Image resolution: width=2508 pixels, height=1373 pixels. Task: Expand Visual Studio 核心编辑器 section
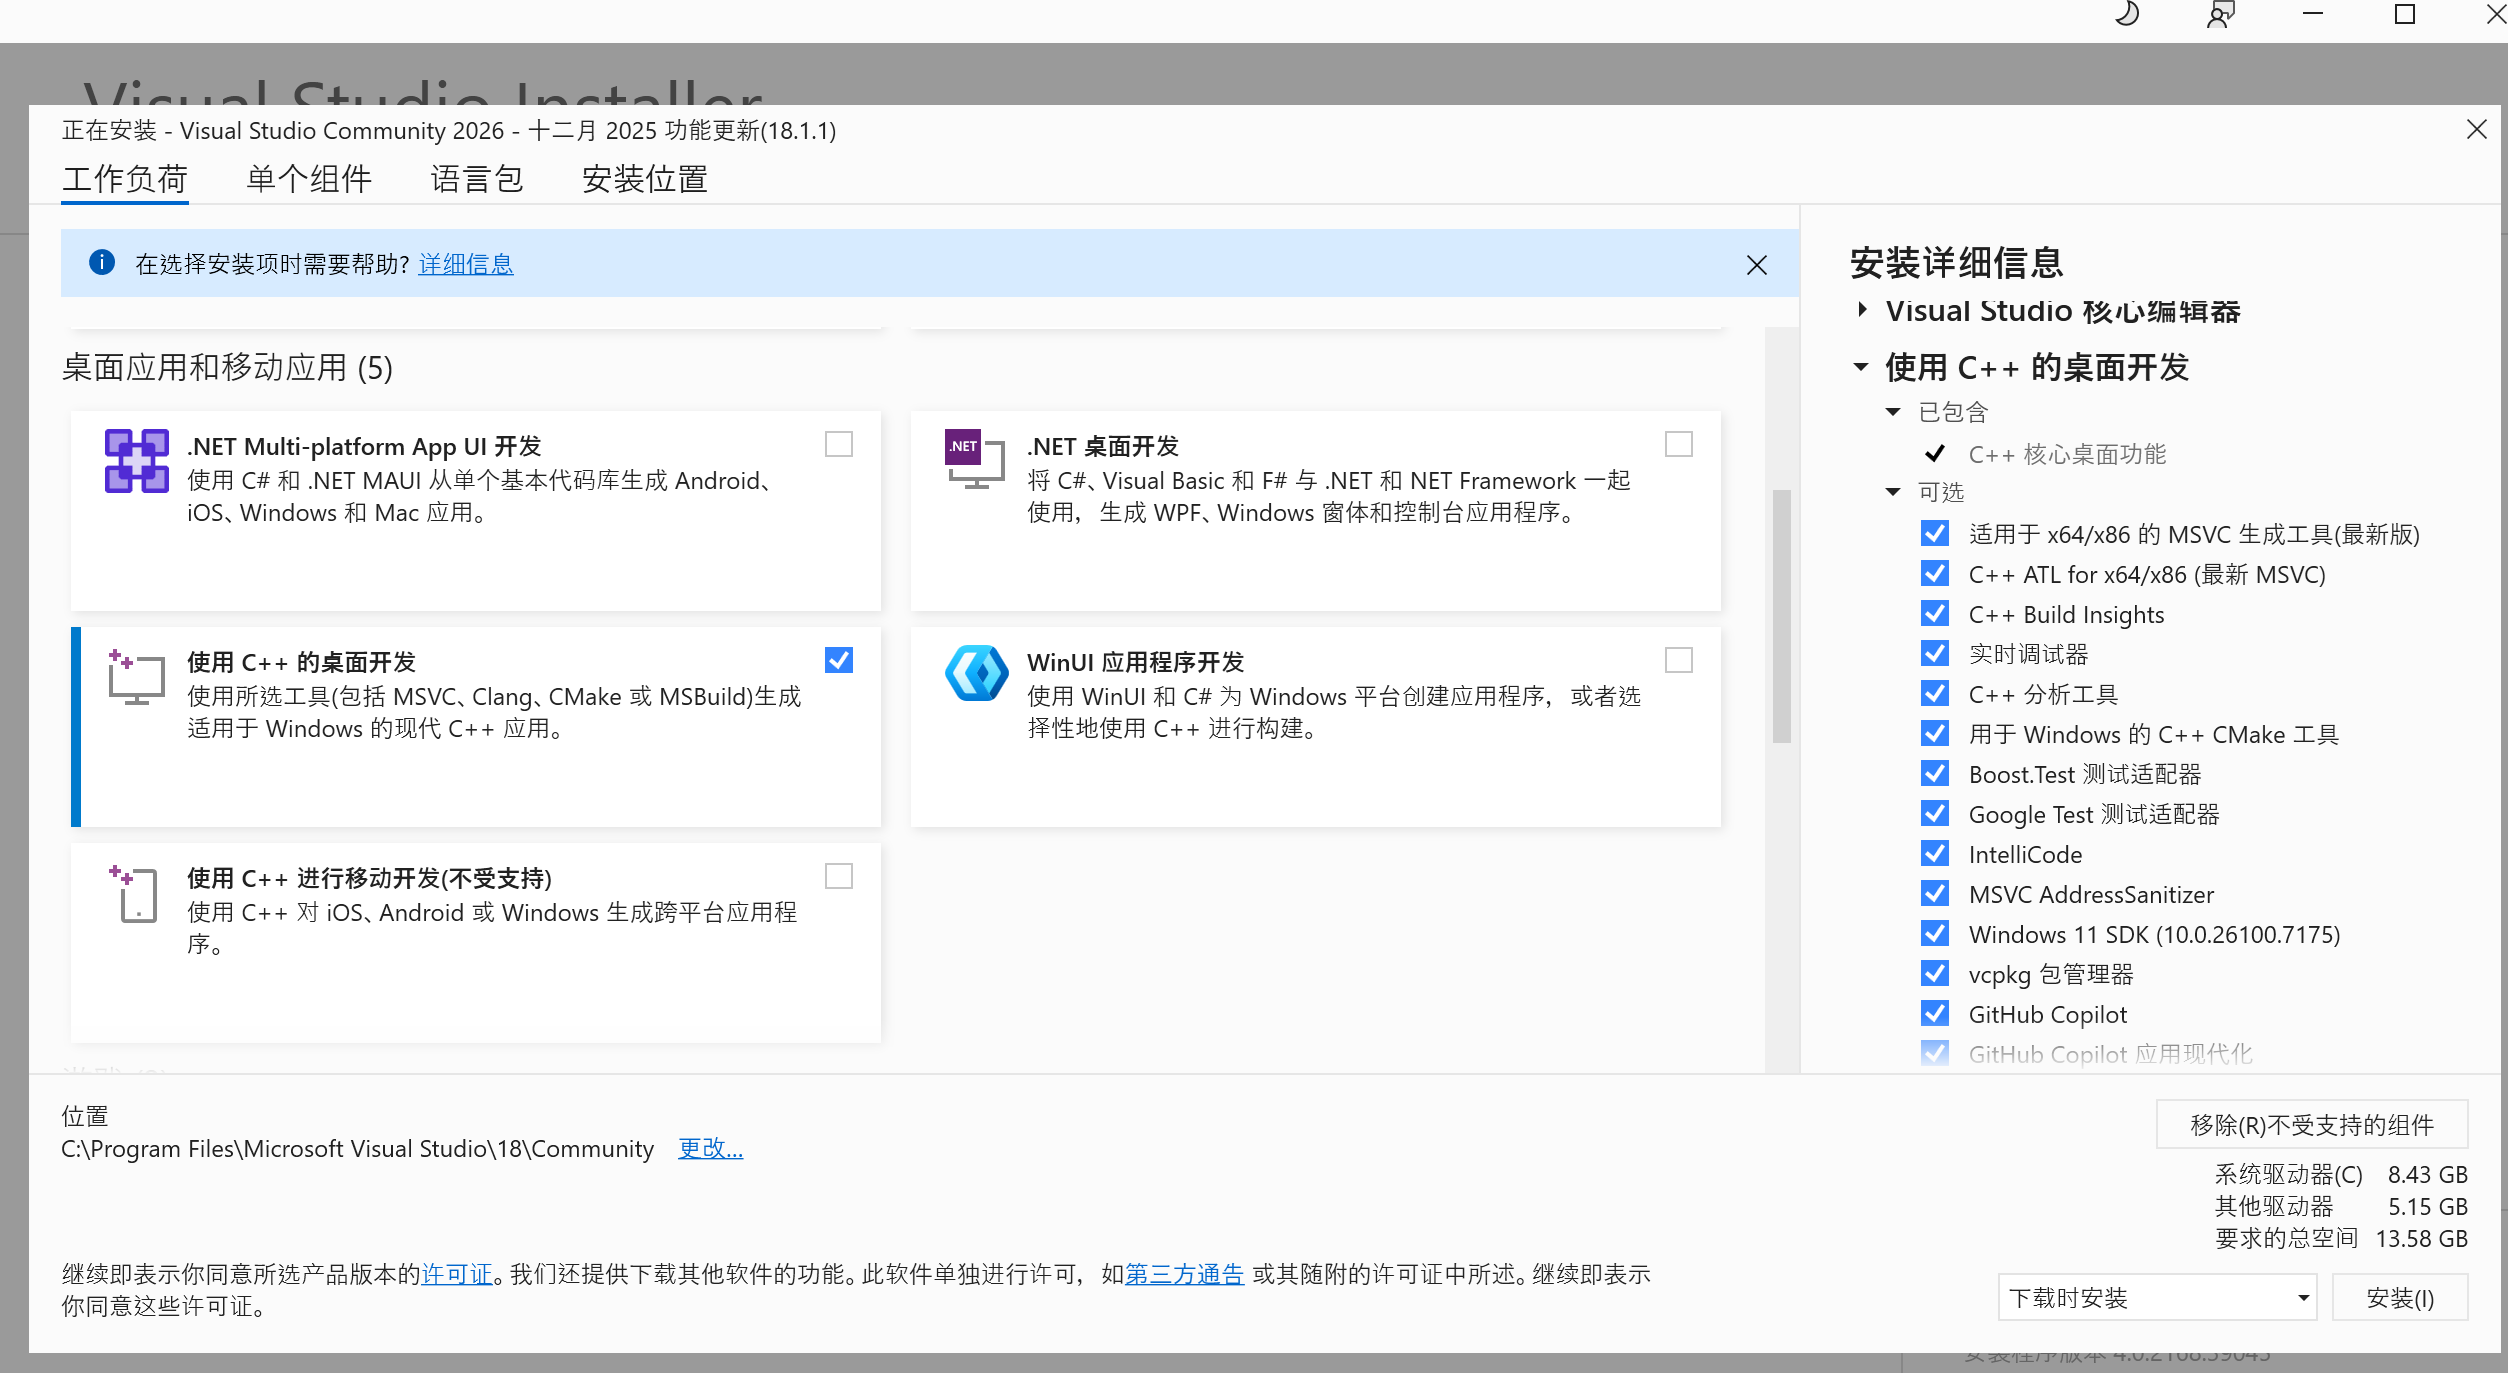[1862, 310]
